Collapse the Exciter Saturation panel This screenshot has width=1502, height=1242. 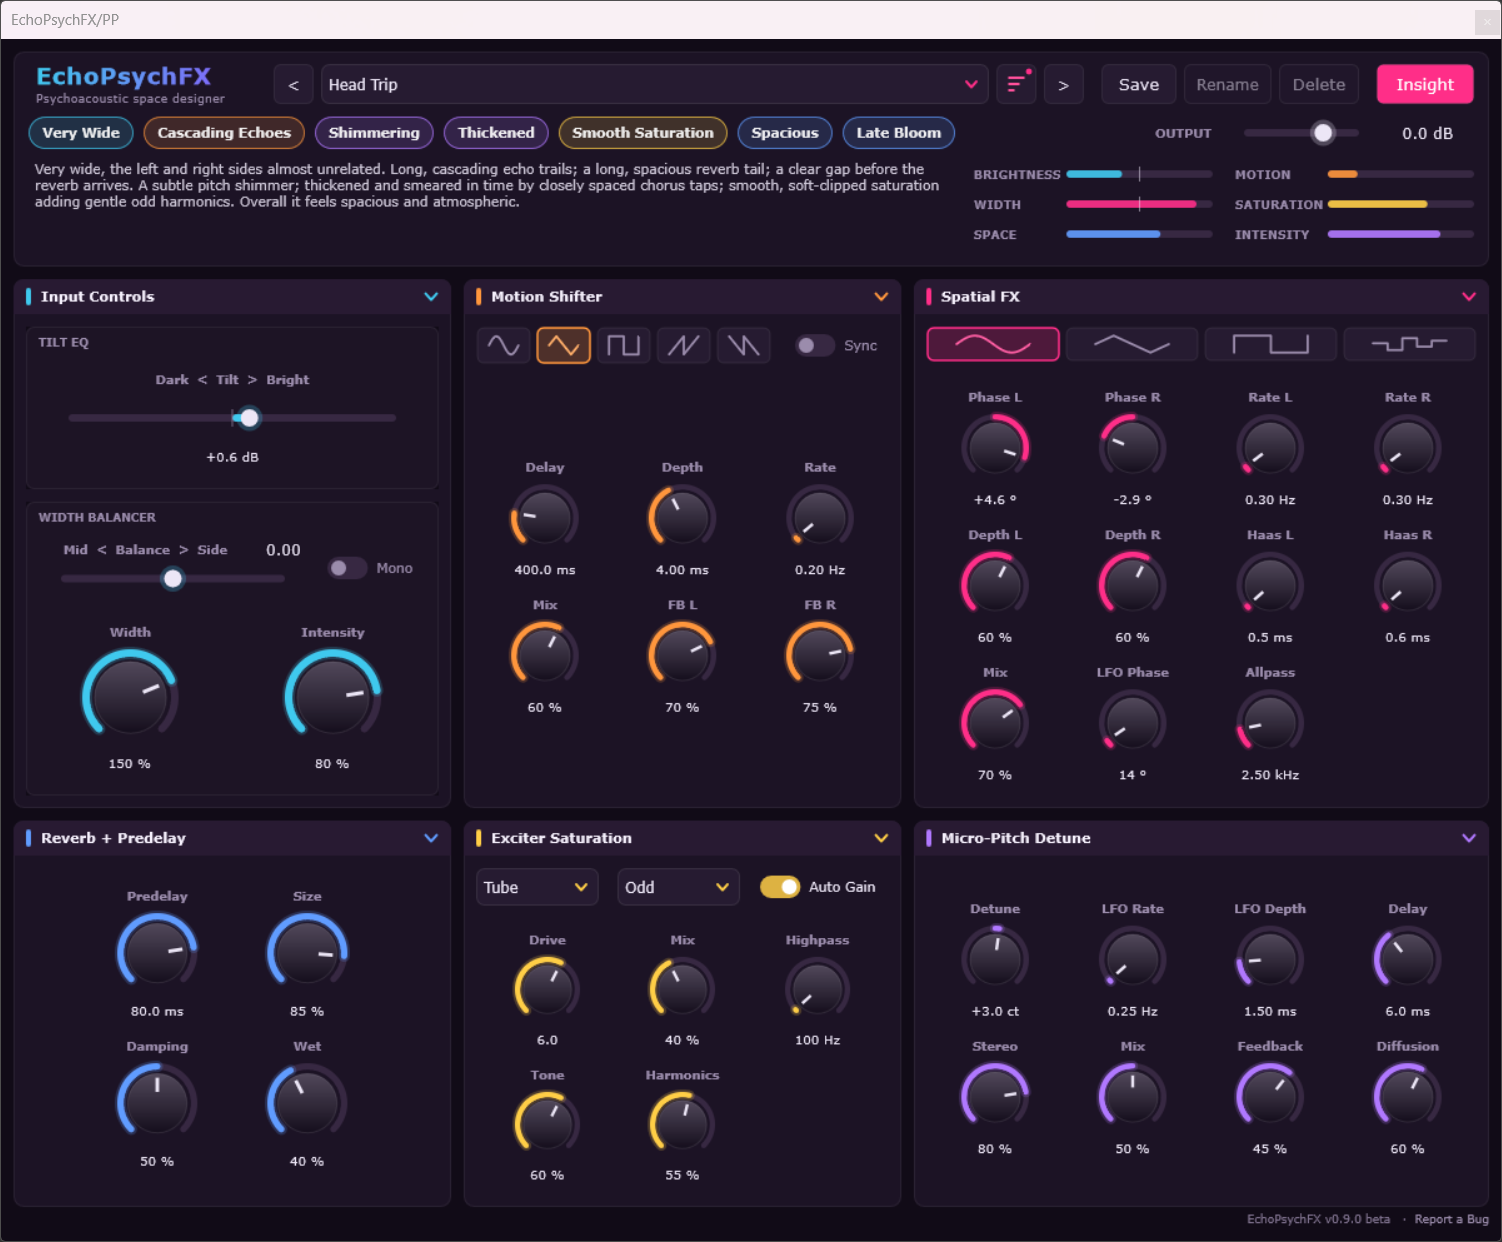point(881,838)
